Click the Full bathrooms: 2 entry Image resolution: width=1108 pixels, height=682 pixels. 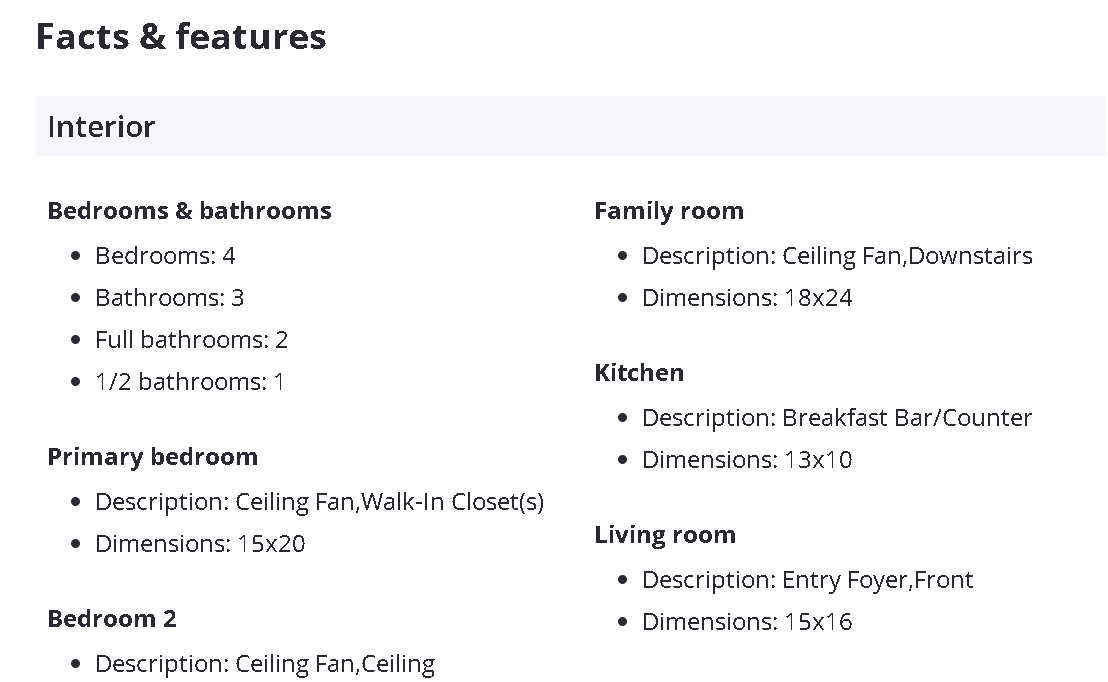pyautogui.click(x=191, y=340)
